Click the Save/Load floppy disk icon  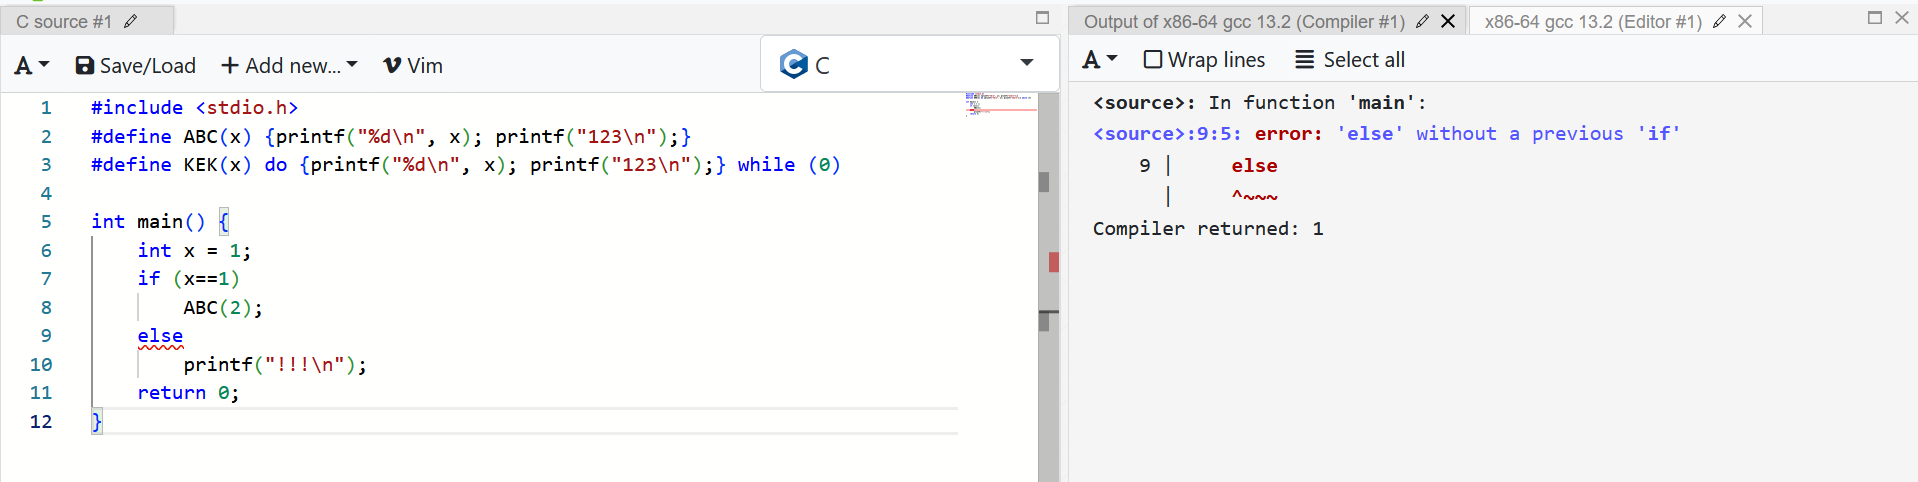(85, 65)
